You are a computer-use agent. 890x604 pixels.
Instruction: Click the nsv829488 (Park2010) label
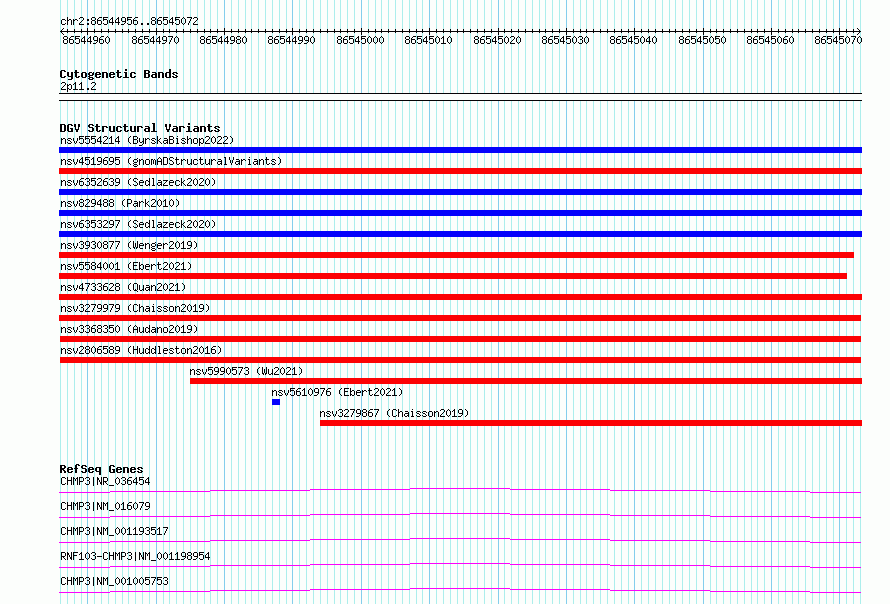click(x=120, y=203)
